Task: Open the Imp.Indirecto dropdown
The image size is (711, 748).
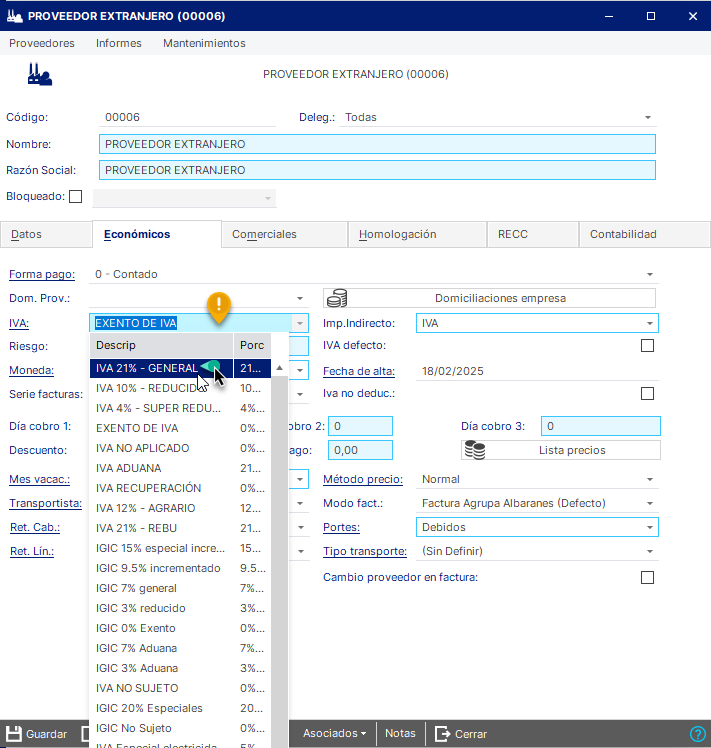Action: (x=649, y=323)
